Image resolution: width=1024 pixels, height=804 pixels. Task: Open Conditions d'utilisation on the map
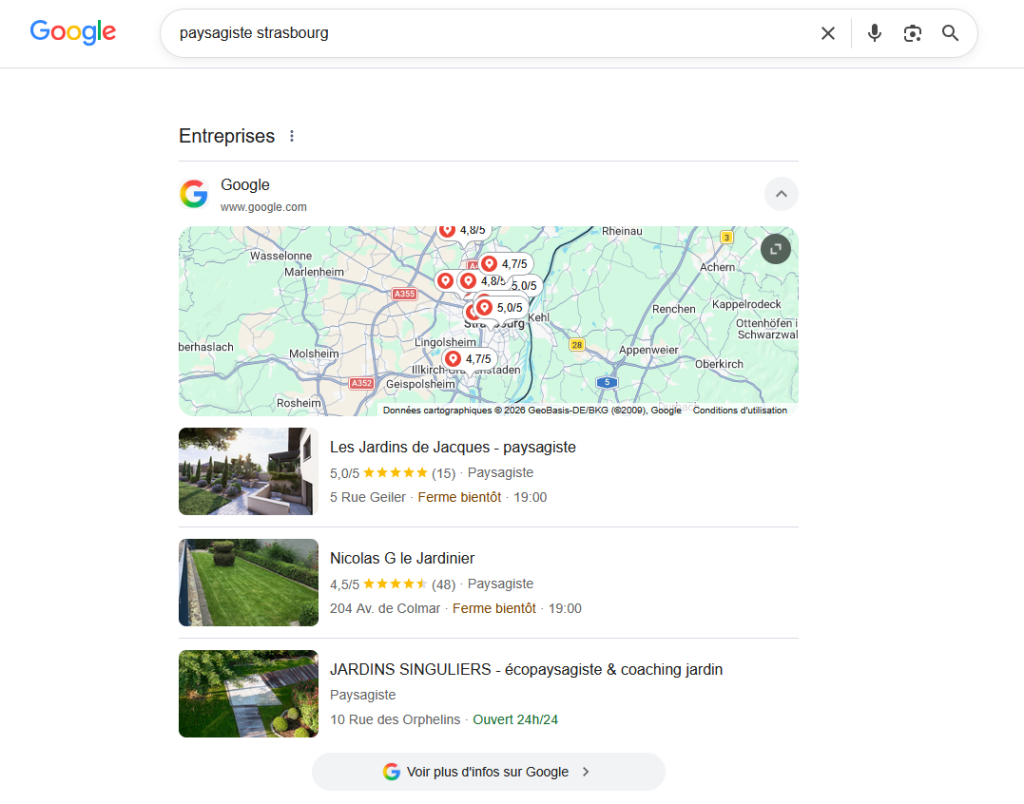740,410
